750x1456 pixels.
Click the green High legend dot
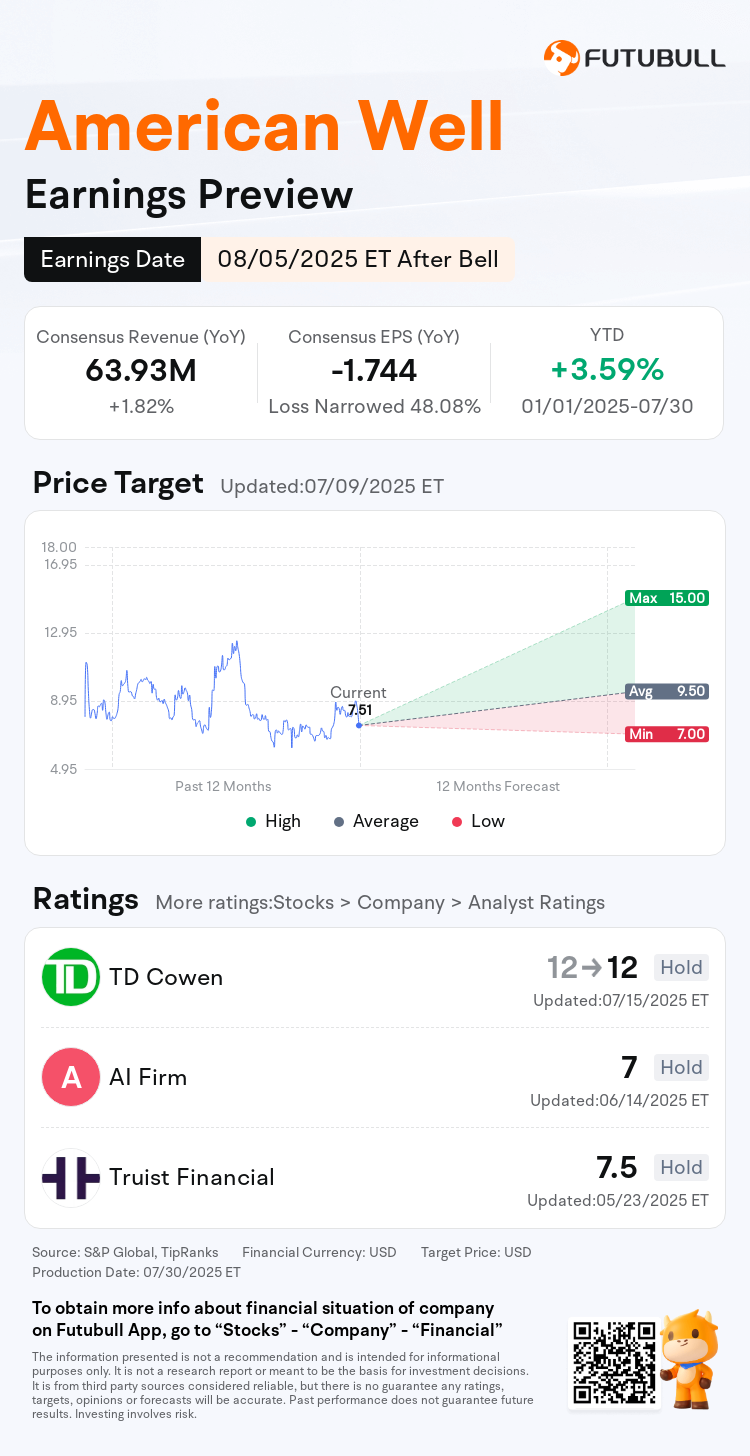(251, 822)
